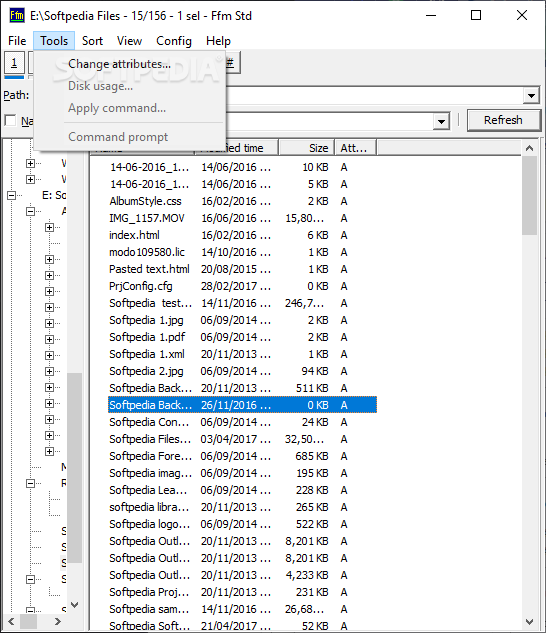The width and height of the screenshot is (546, 633).
Task: Click folder tree horizontal scroll left arrow
Action: [x=11, y=621]
